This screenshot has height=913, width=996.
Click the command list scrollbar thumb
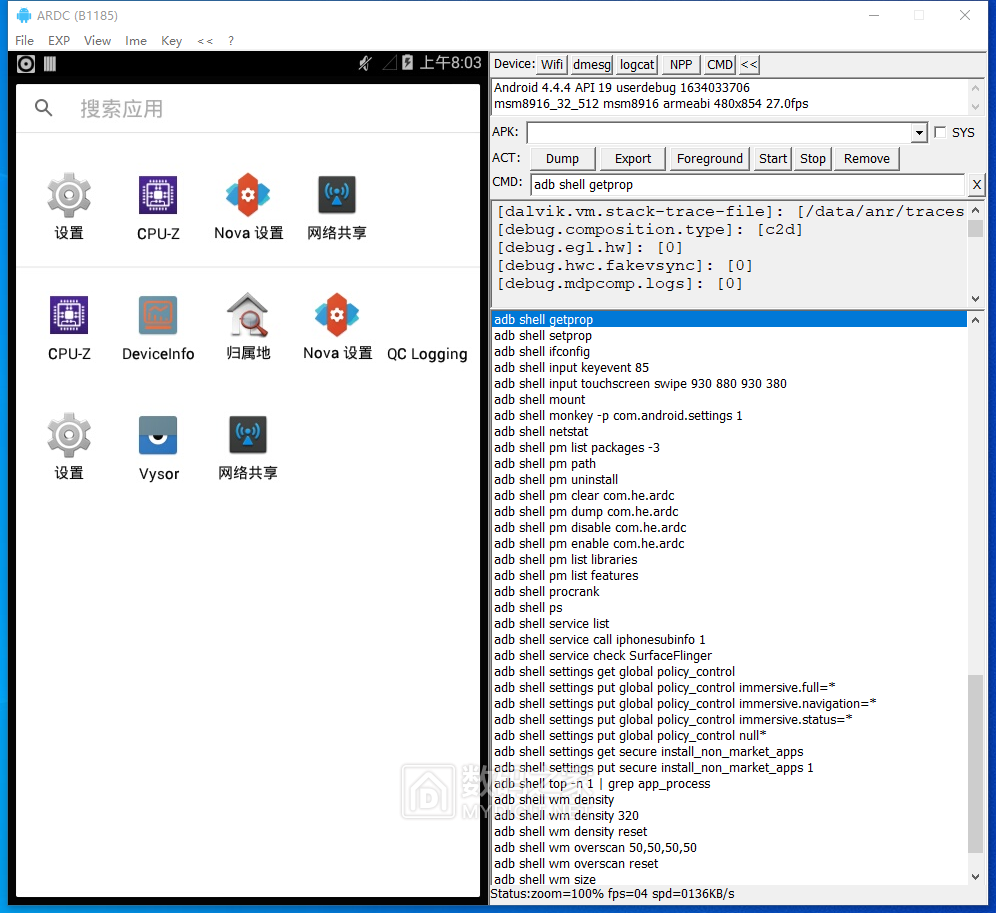975,763
